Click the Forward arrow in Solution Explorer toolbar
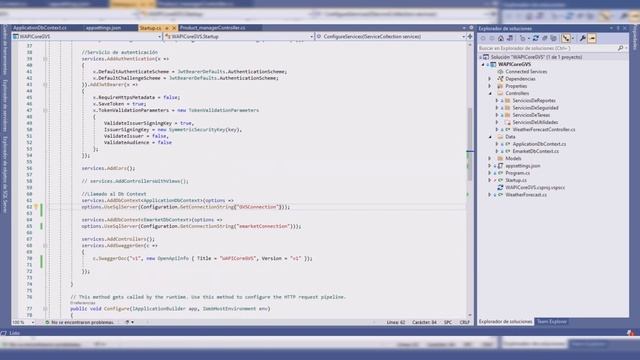 [x=492, y=38]
